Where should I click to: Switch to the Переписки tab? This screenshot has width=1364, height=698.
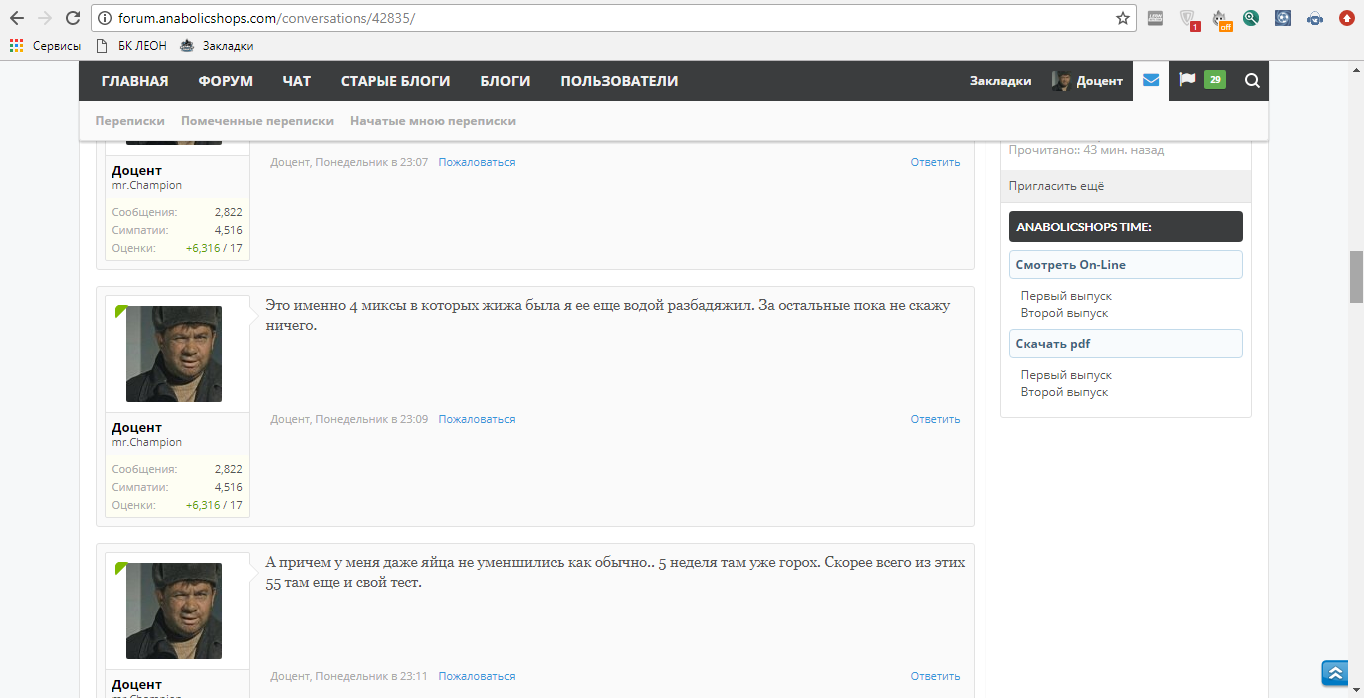(130, 121)
